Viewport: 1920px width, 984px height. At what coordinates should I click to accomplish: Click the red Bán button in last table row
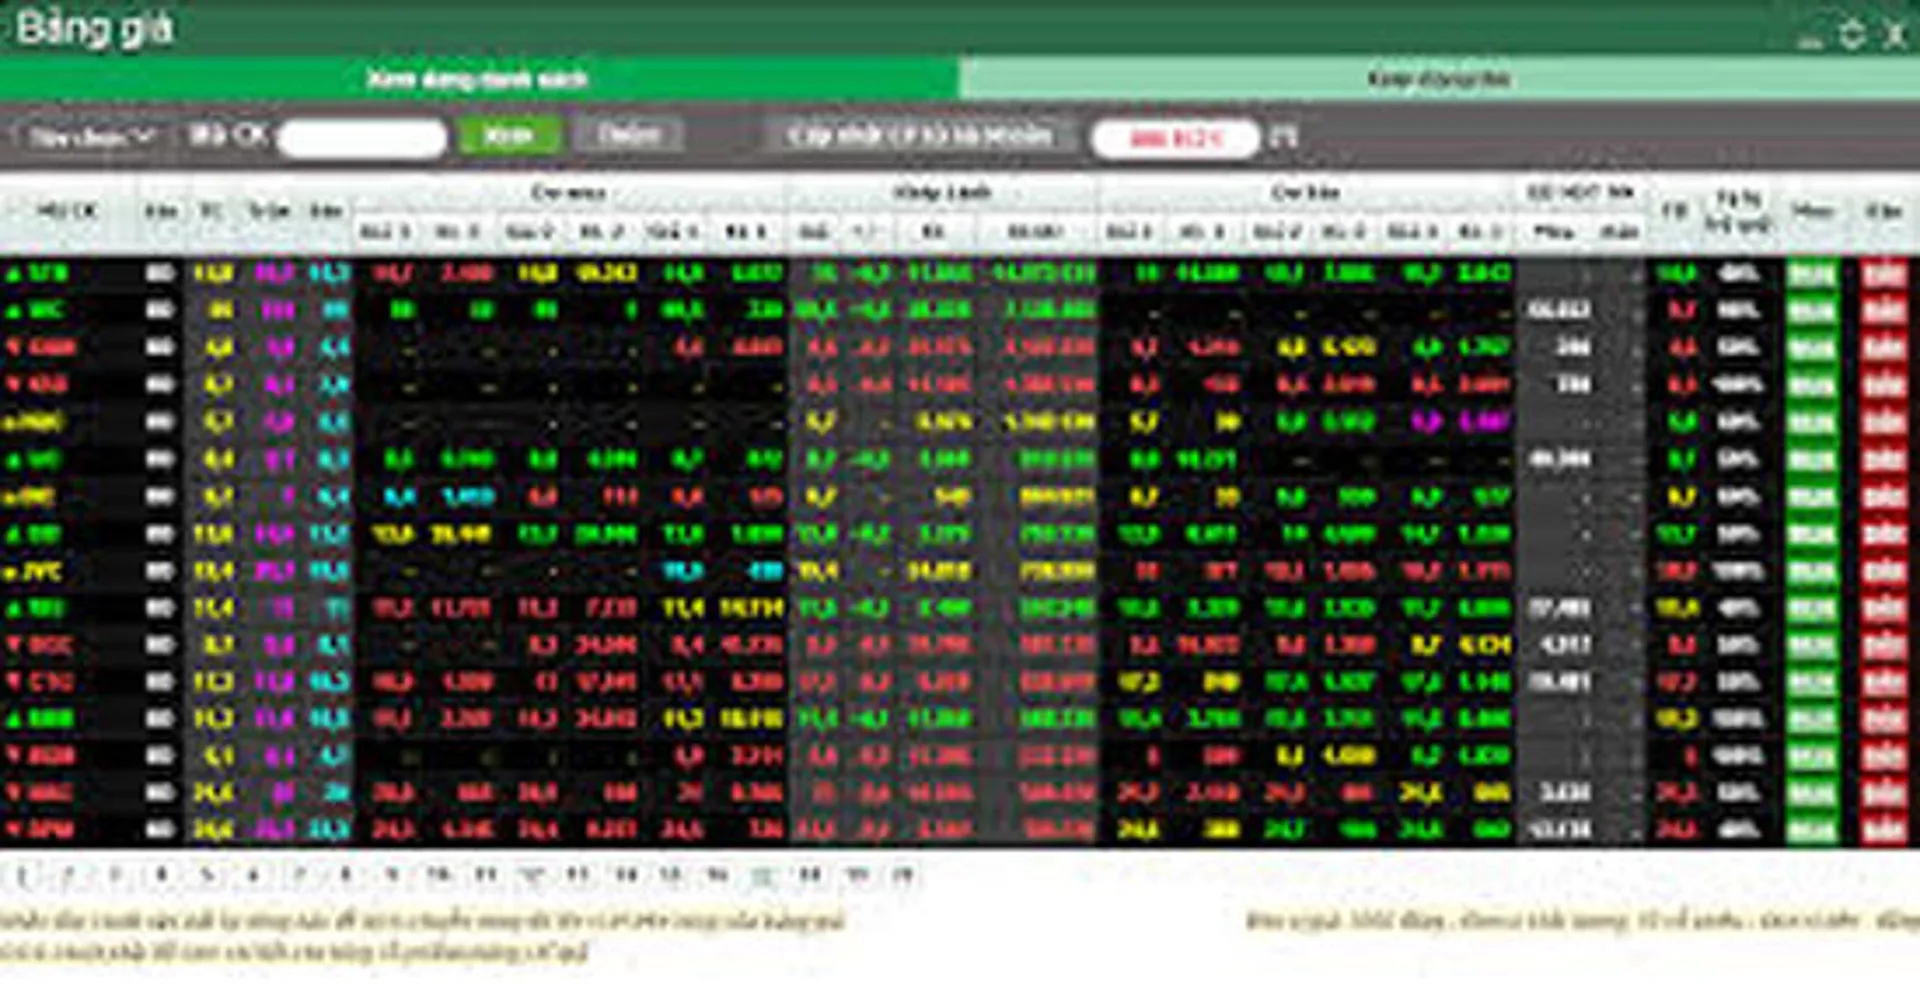tap(1884, 830)
